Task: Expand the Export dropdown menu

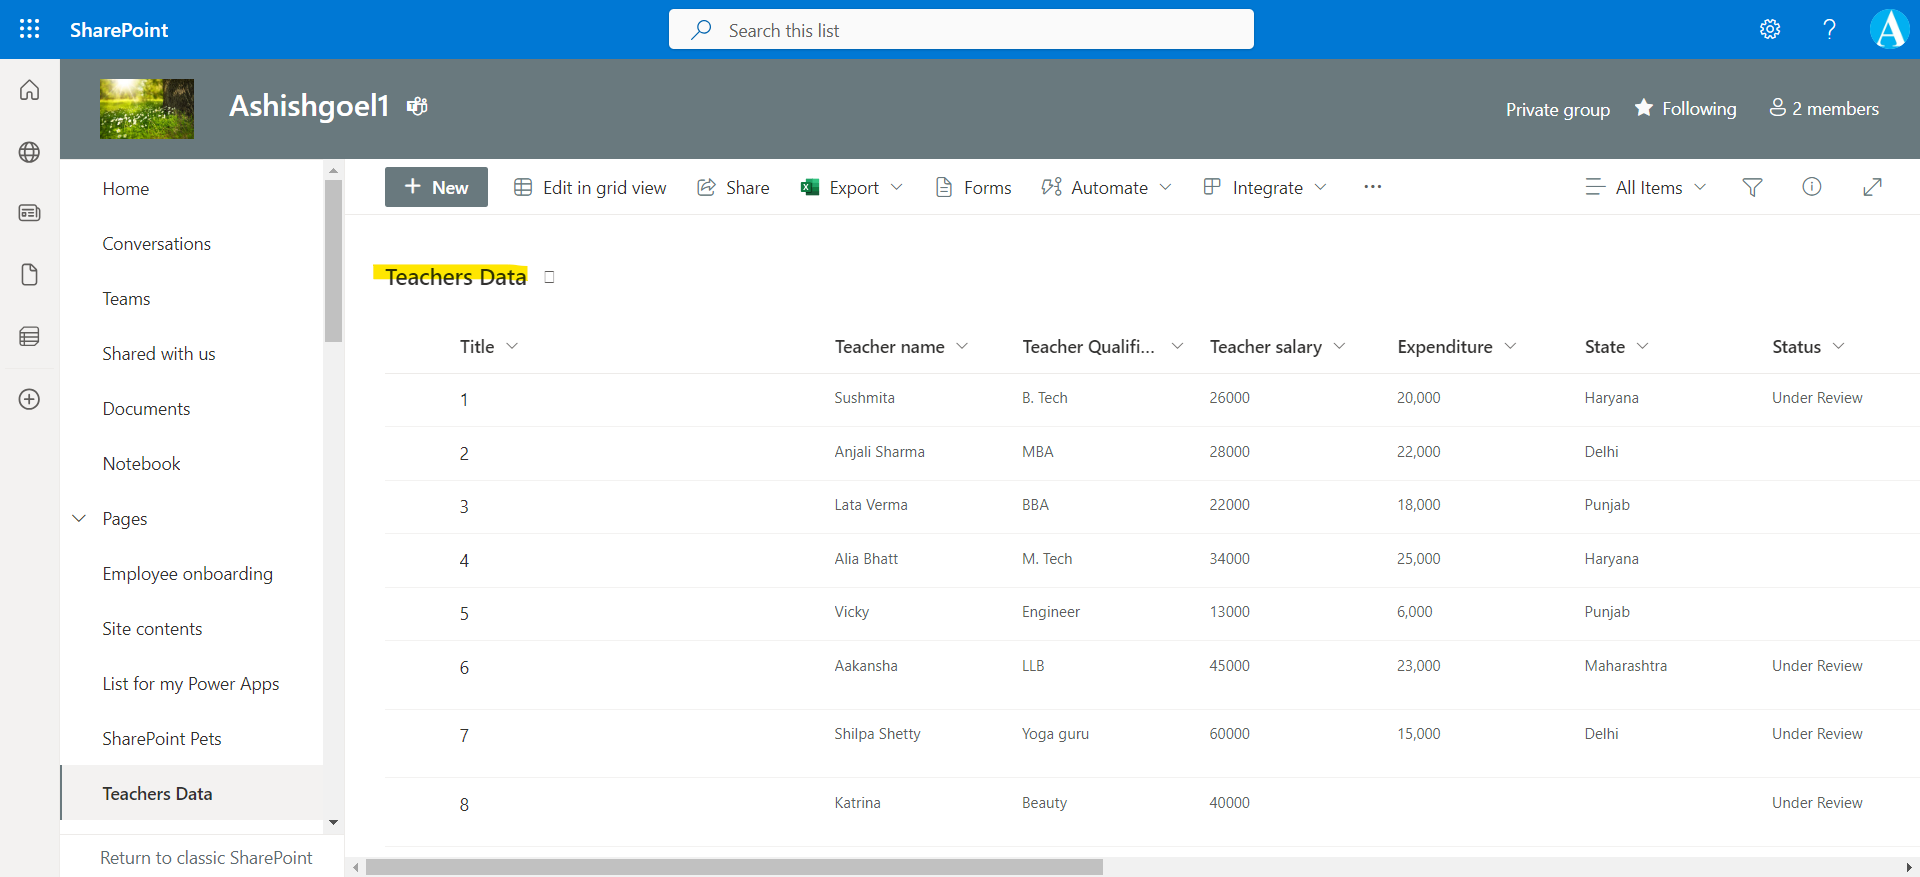Action: coord(896,187)
